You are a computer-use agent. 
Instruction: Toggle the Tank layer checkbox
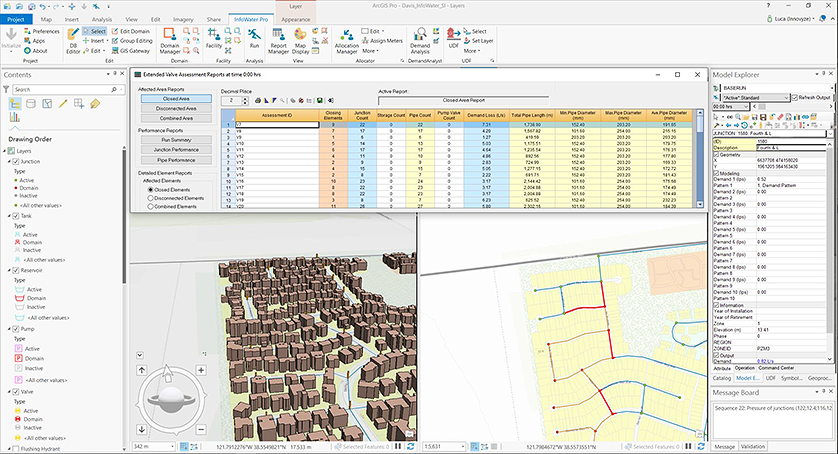point(16,216)
